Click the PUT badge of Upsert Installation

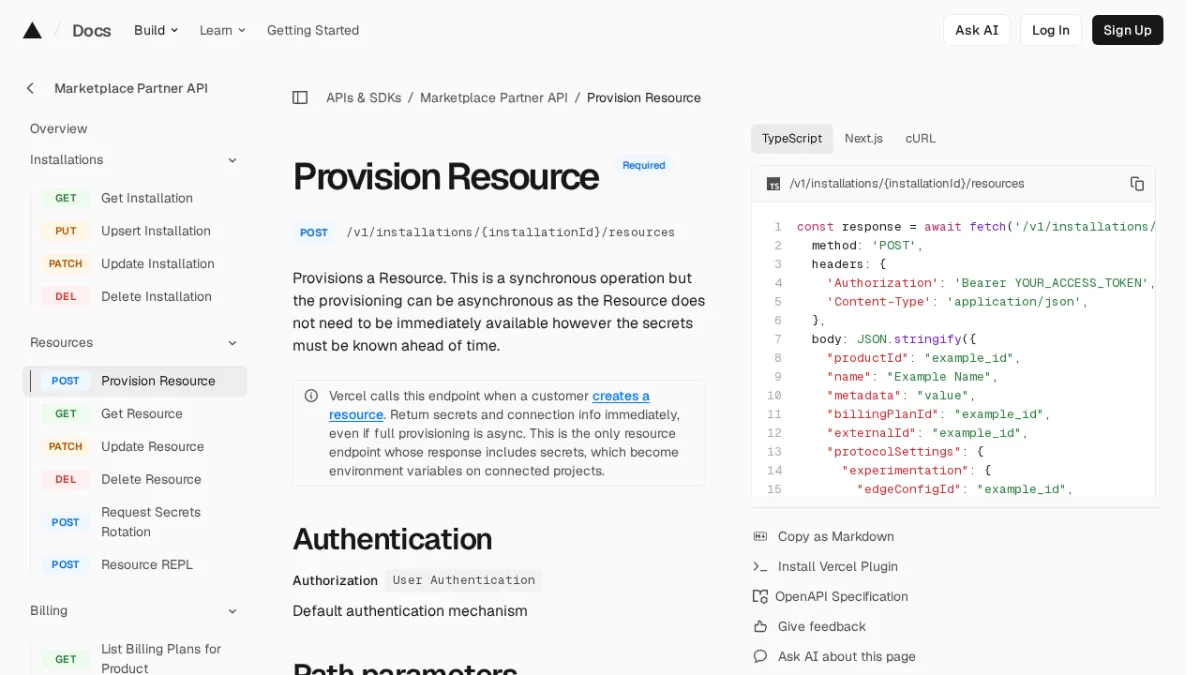(66, 231)
